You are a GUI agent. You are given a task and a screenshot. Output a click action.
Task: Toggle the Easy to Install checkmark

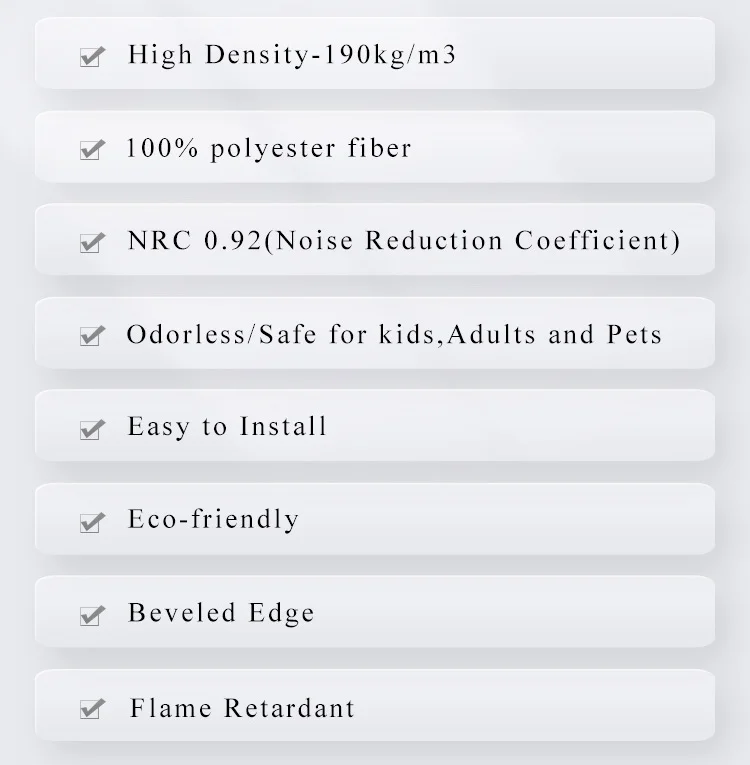coord(92,429)
